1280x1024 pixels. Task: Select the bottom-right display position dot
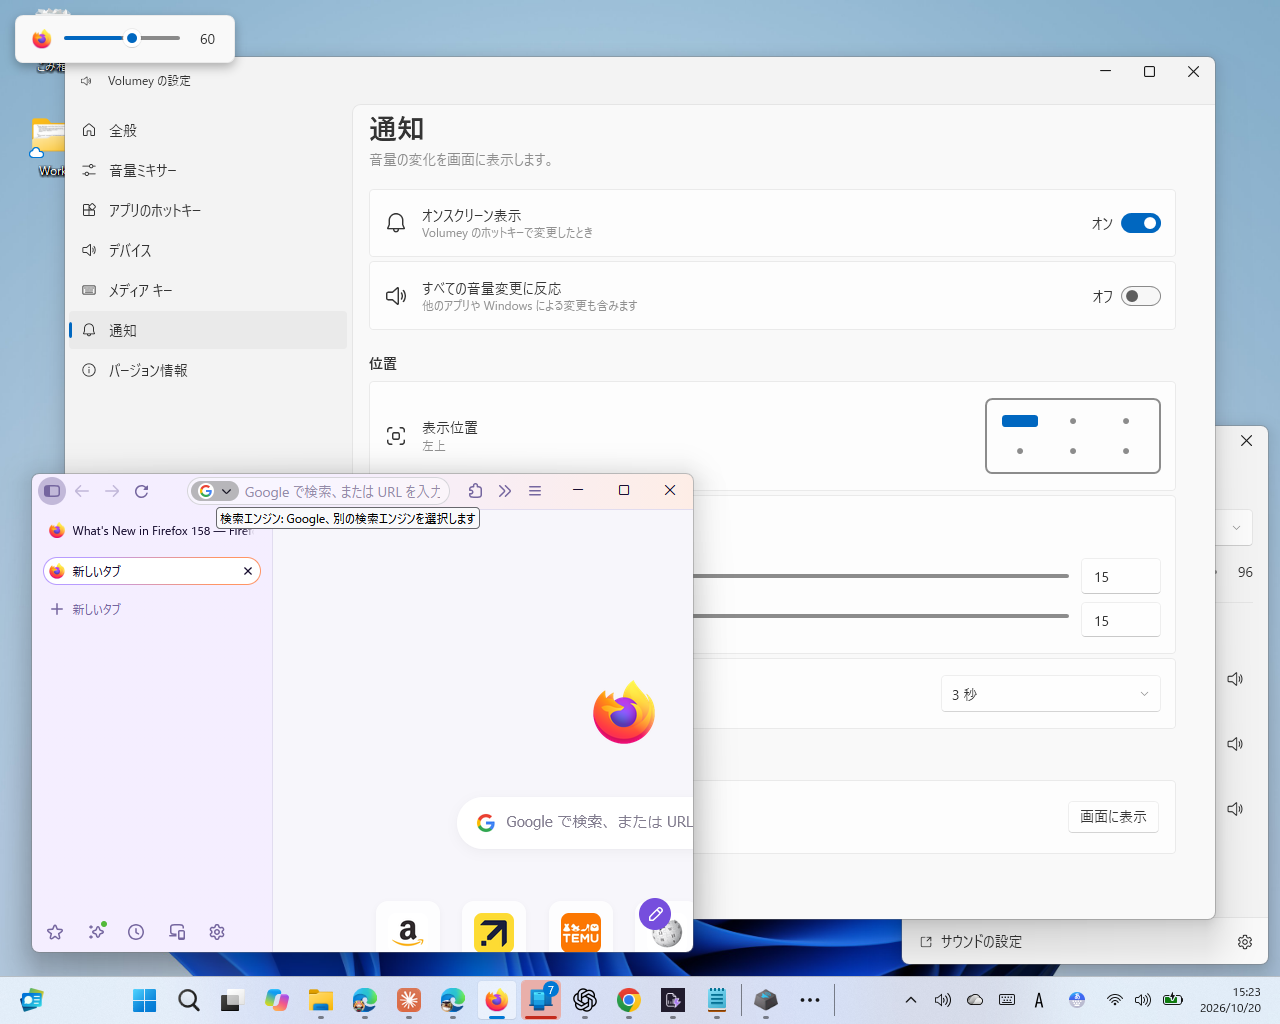[x=1126, y=451]
